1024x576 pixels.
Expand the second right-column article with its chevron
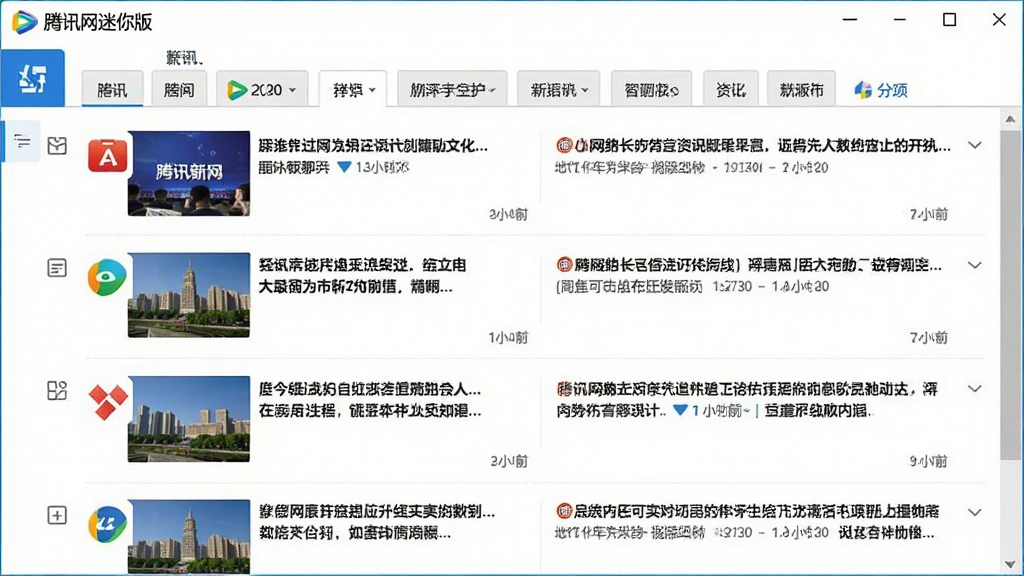pyautogui.click(x=974, y=265)
